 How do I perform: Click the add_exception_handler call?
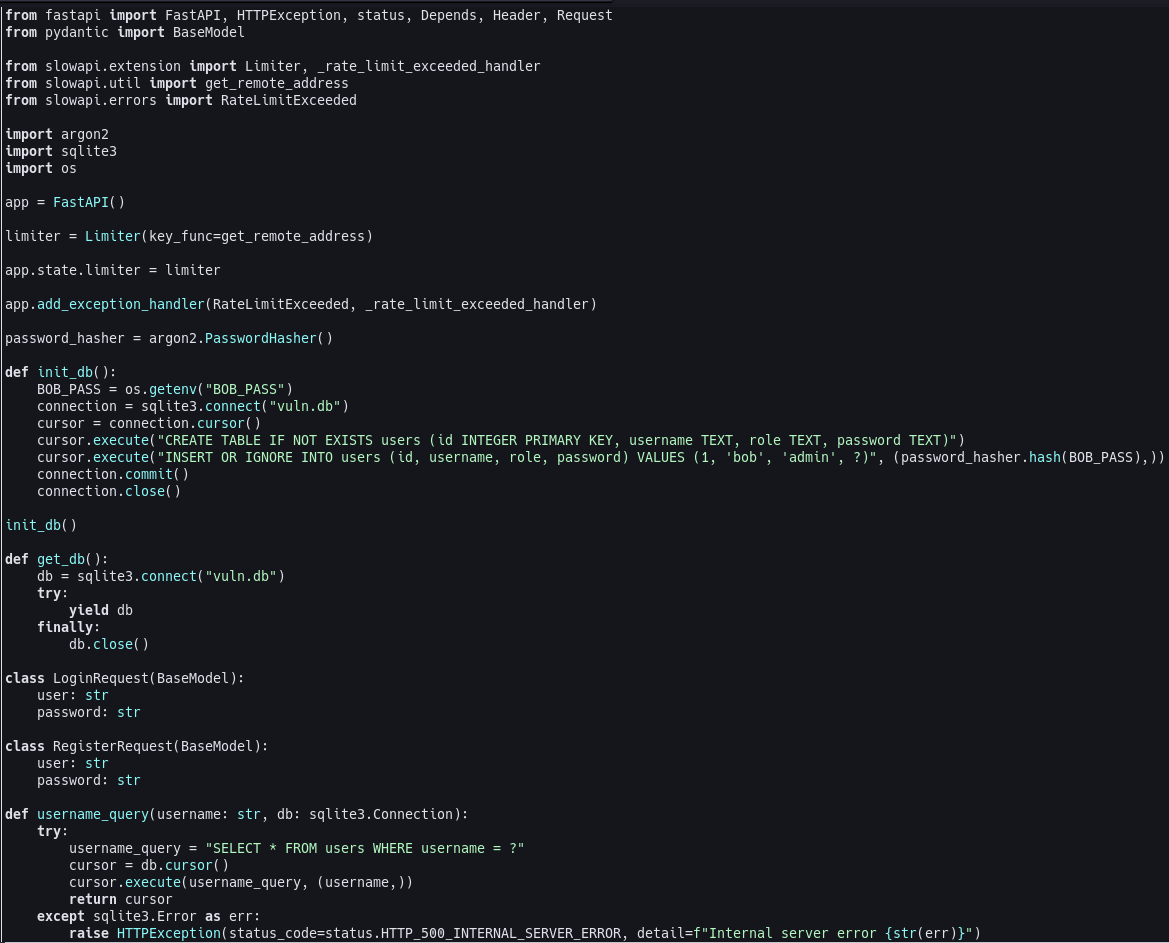point(300,305)
